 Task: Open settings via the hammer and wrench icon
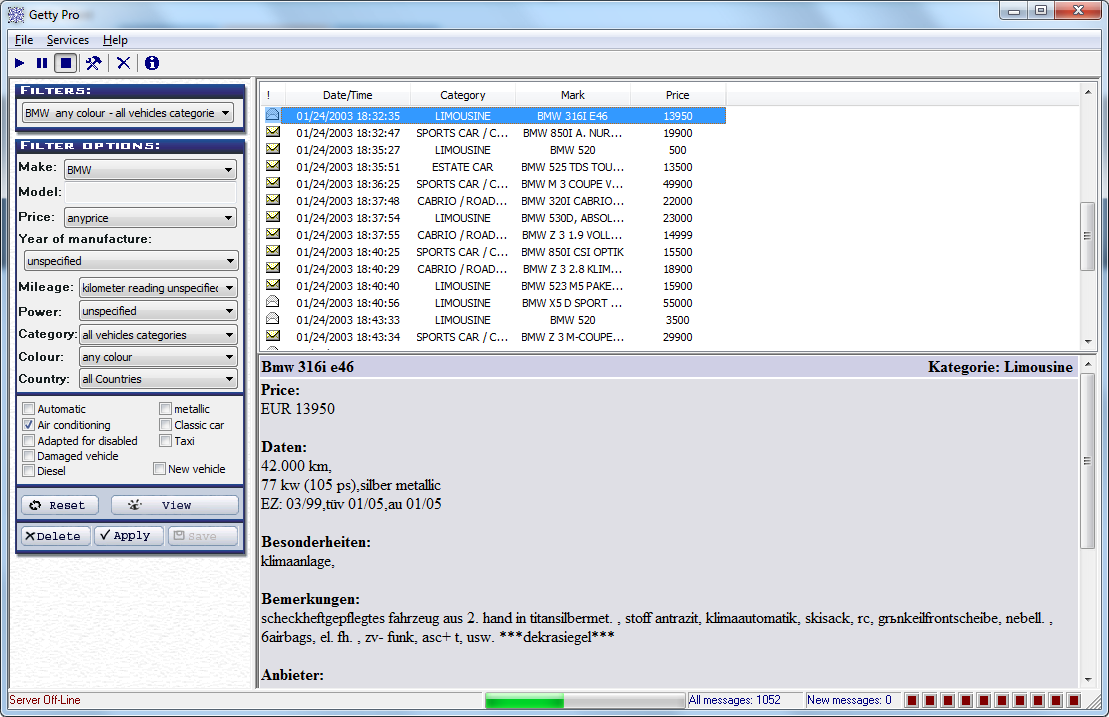coord(93,63)
